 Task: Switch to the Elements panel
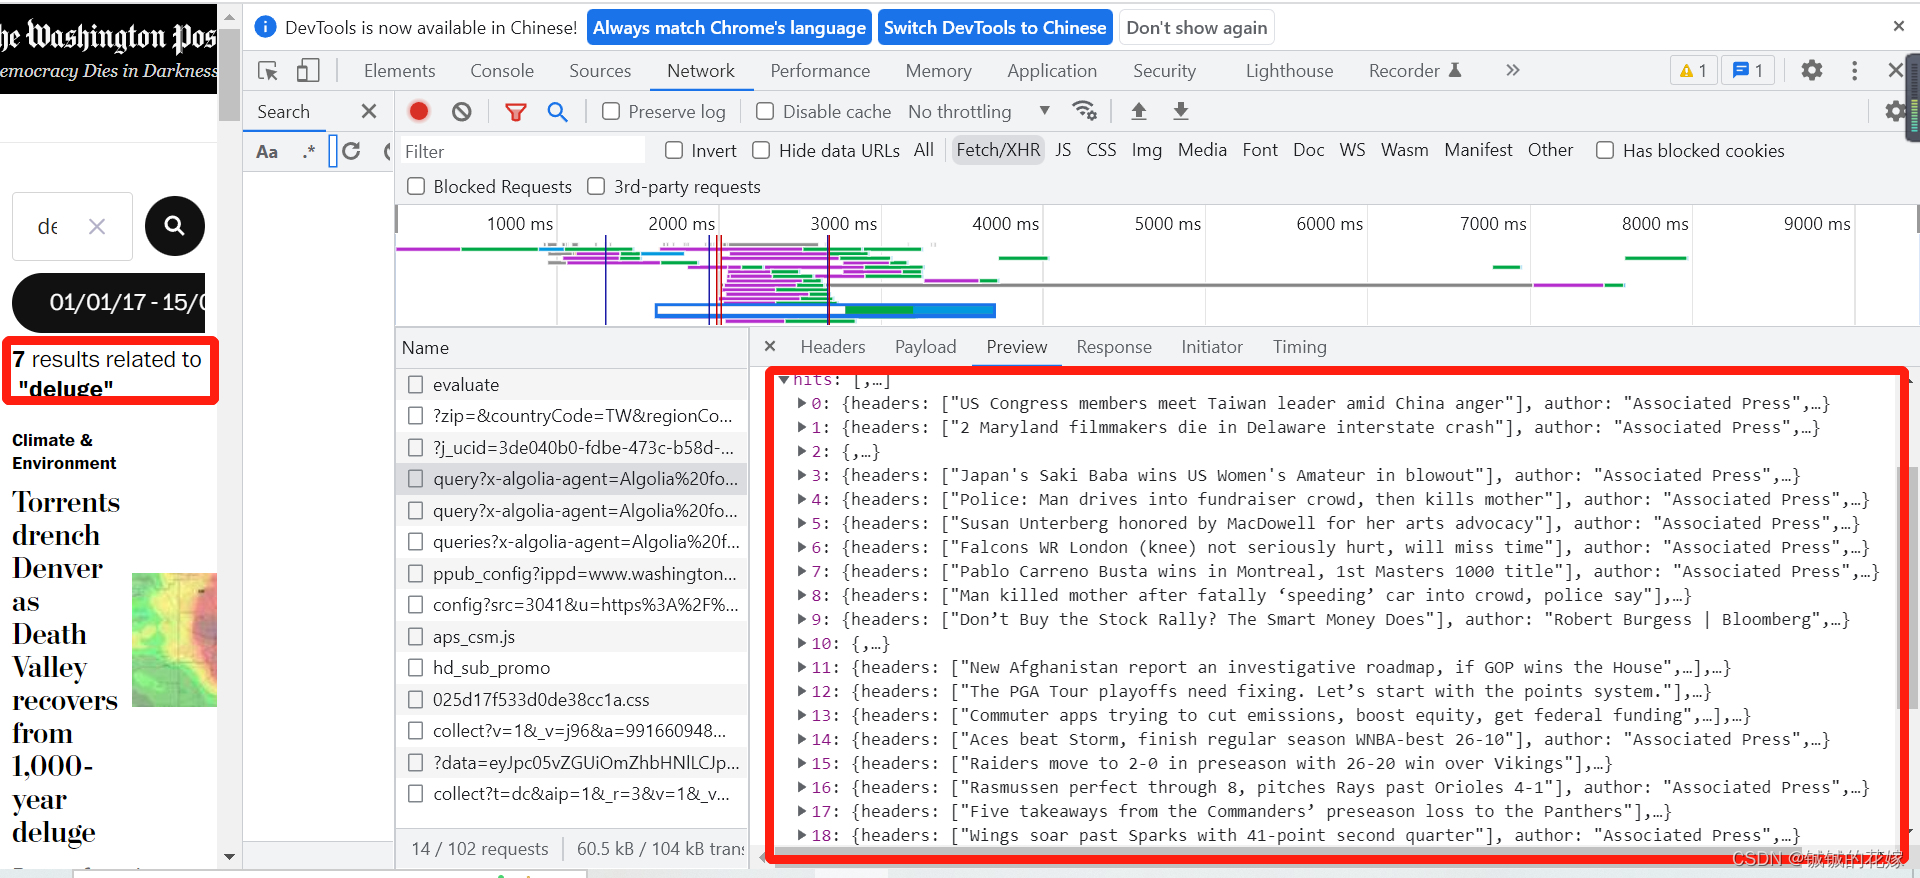coord(399,70)
